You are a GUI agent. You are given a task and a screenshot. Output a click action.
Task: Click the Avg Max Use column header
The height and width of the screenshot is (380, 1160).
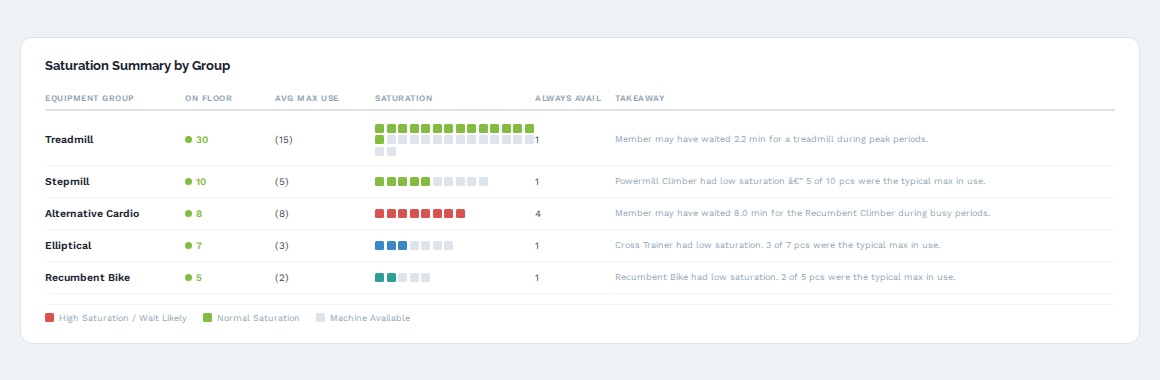click(x=307, y=98)
